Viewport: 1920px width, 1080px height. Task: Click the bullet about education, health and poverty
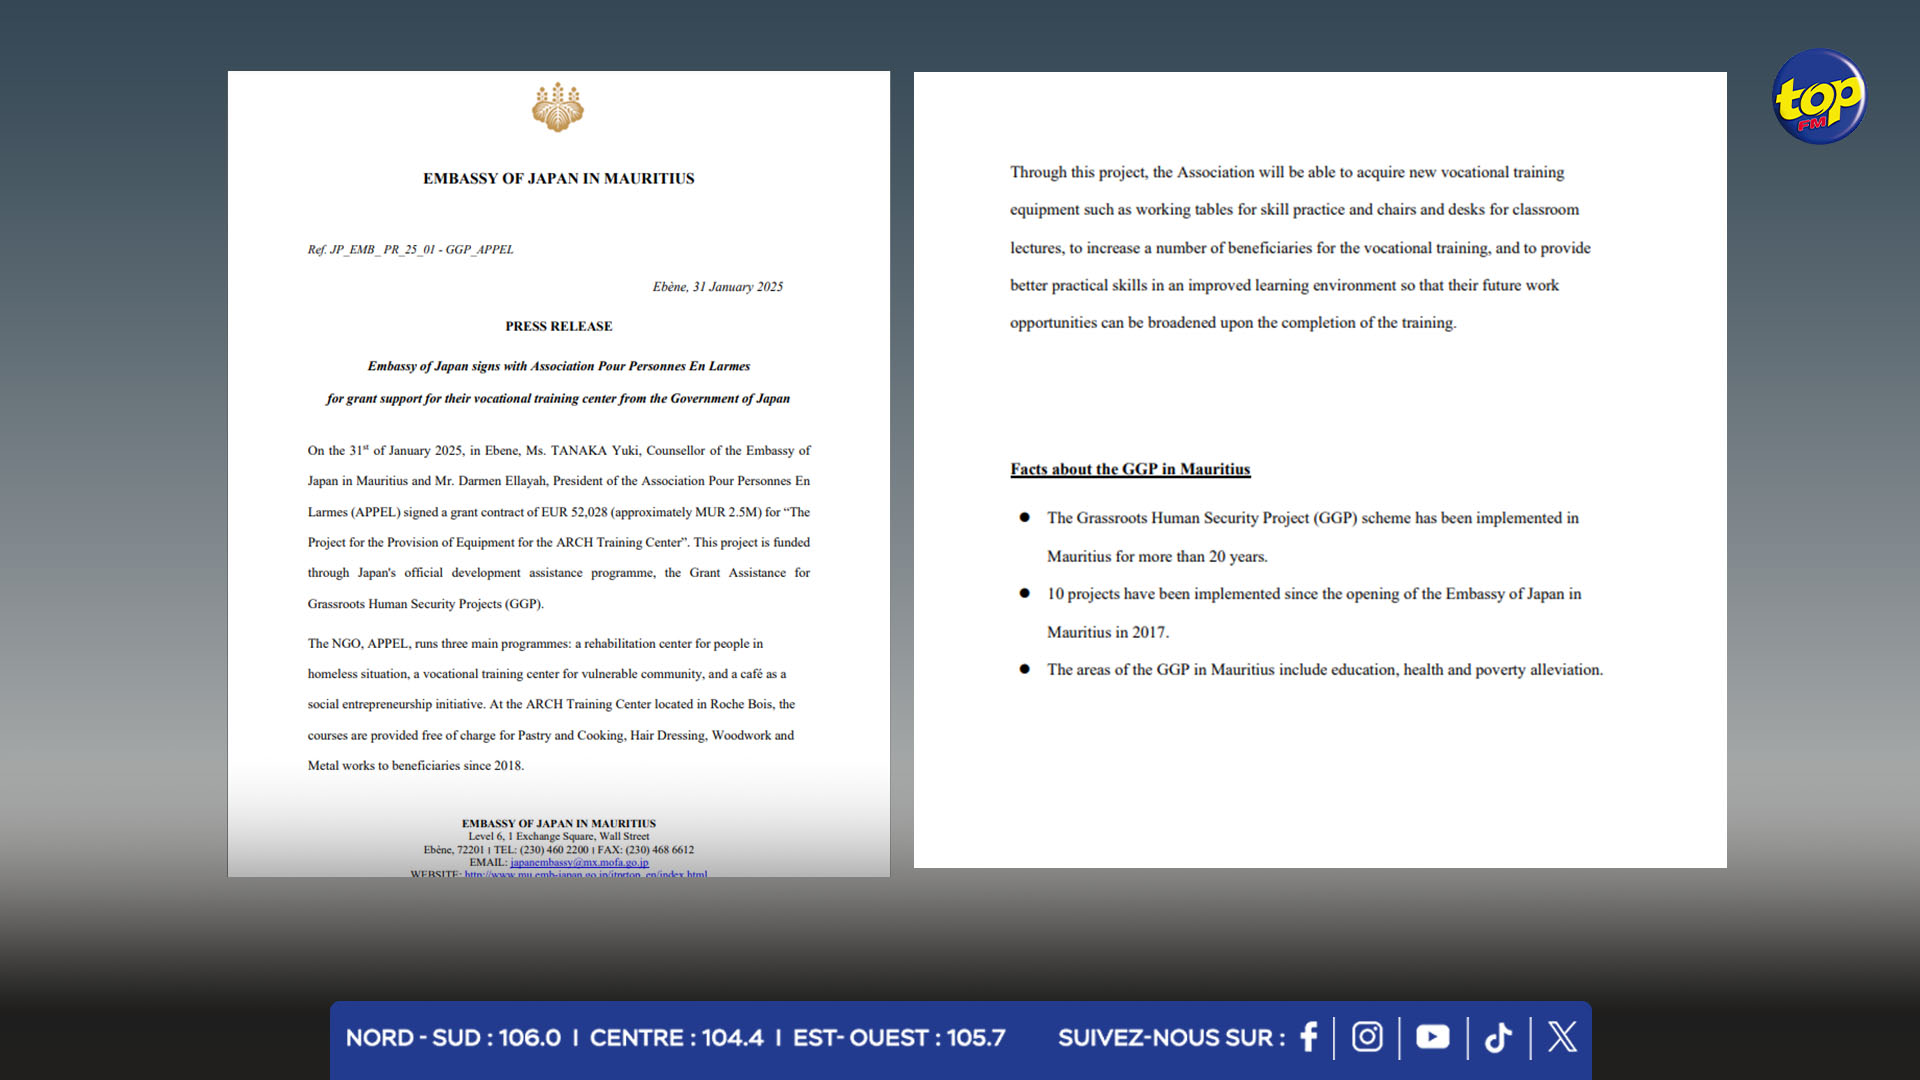click(x=1310, y=670)
